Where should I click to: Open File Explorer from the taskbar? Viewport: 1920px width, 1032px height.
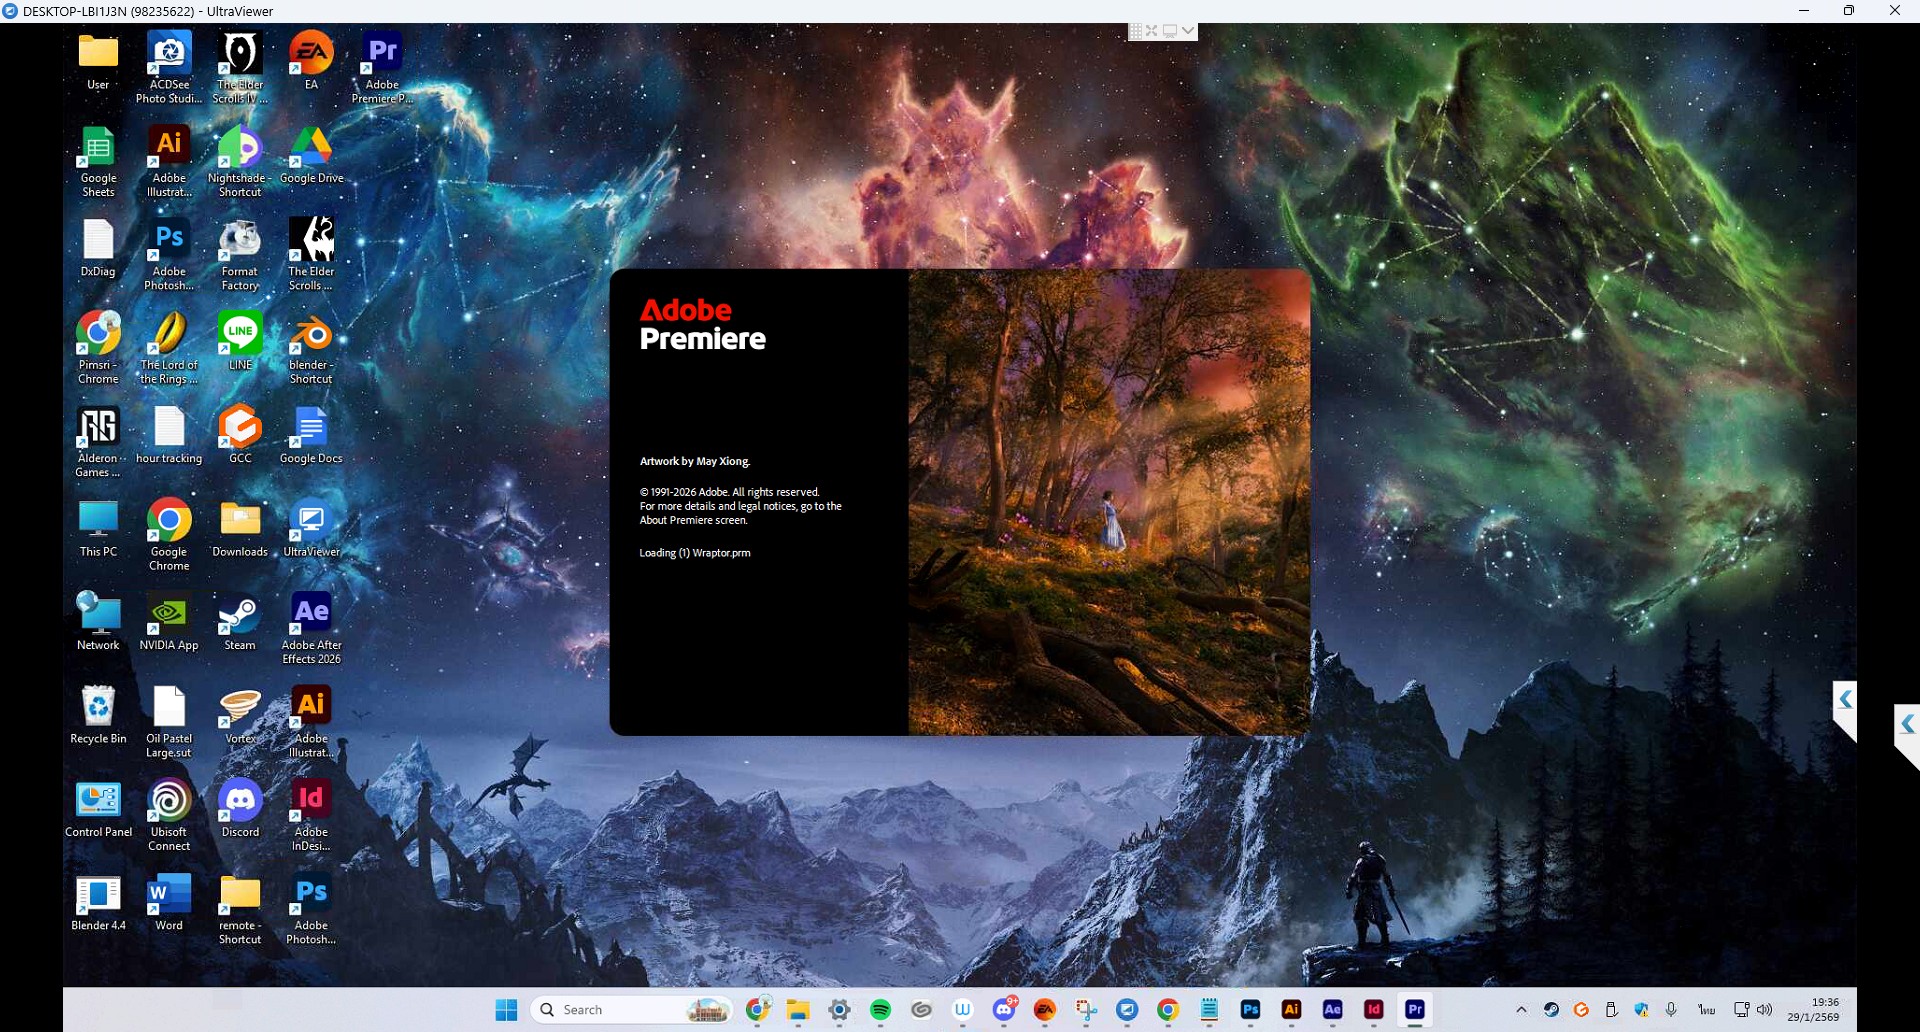coord(797,1010)
